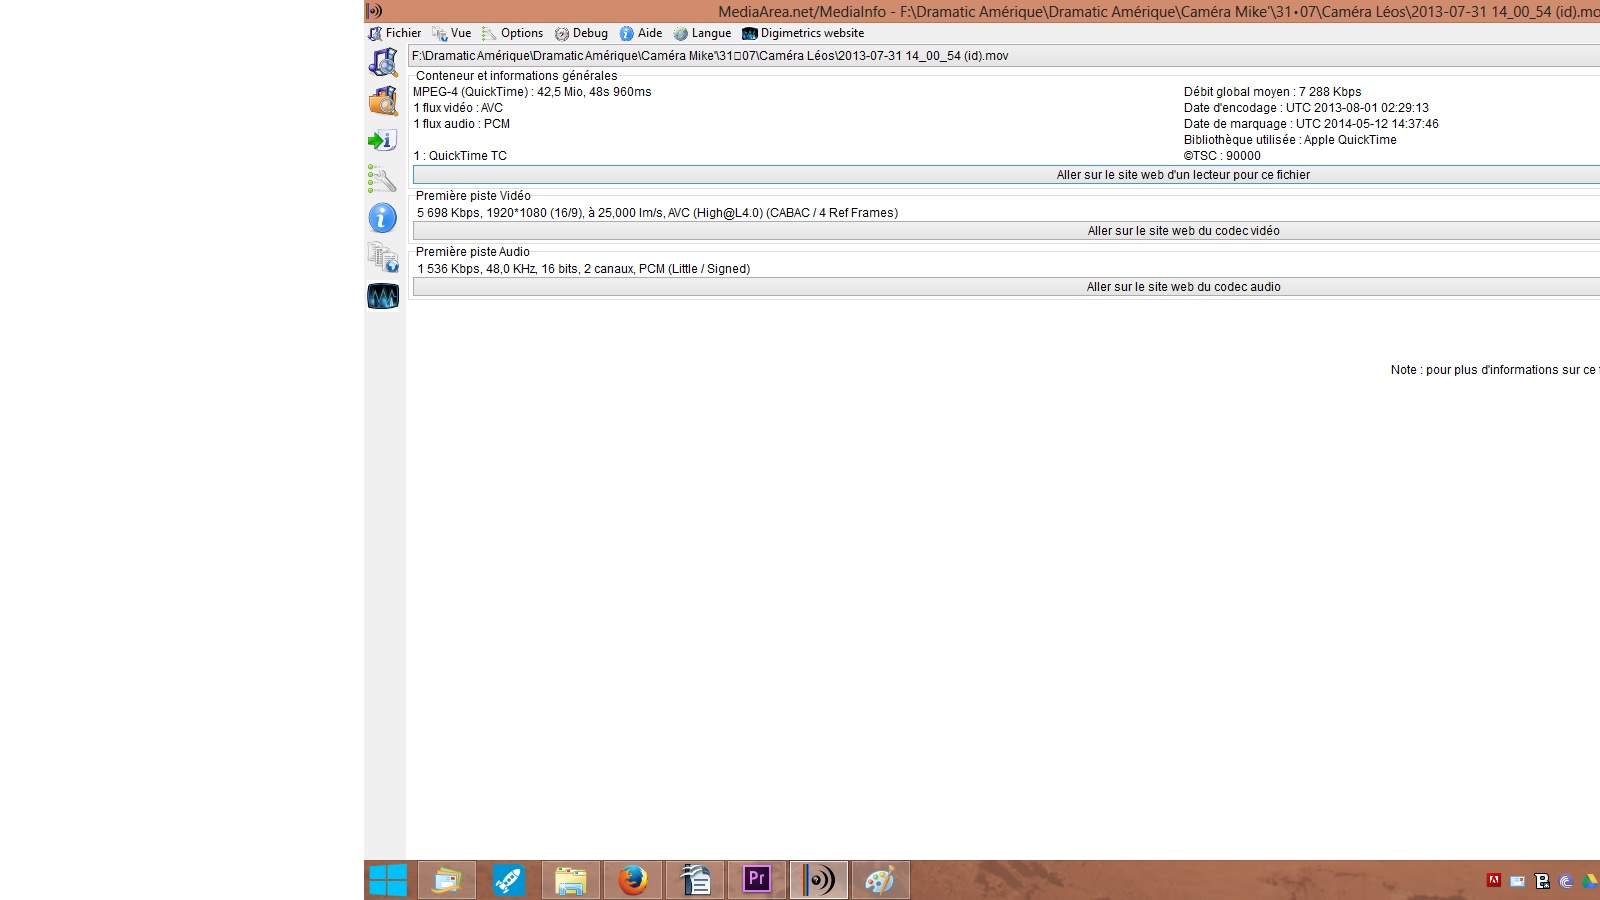Open the Langue menu
Image resolution: width=1600 pixels, height=900 pixels.
point(702,33)
